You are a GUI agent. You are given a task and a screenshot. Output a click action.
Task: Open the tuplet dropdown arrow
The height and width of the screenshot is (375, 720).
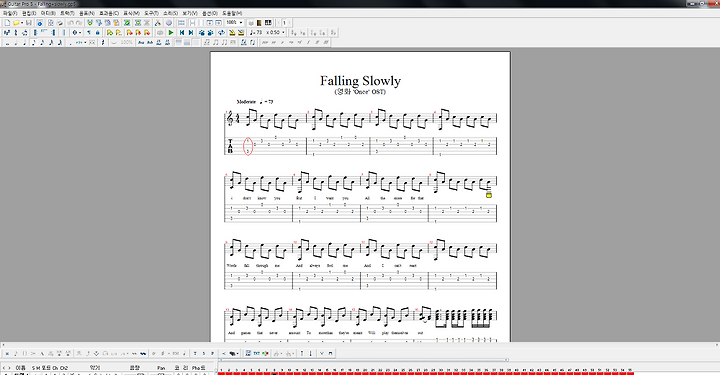point(85,42)
